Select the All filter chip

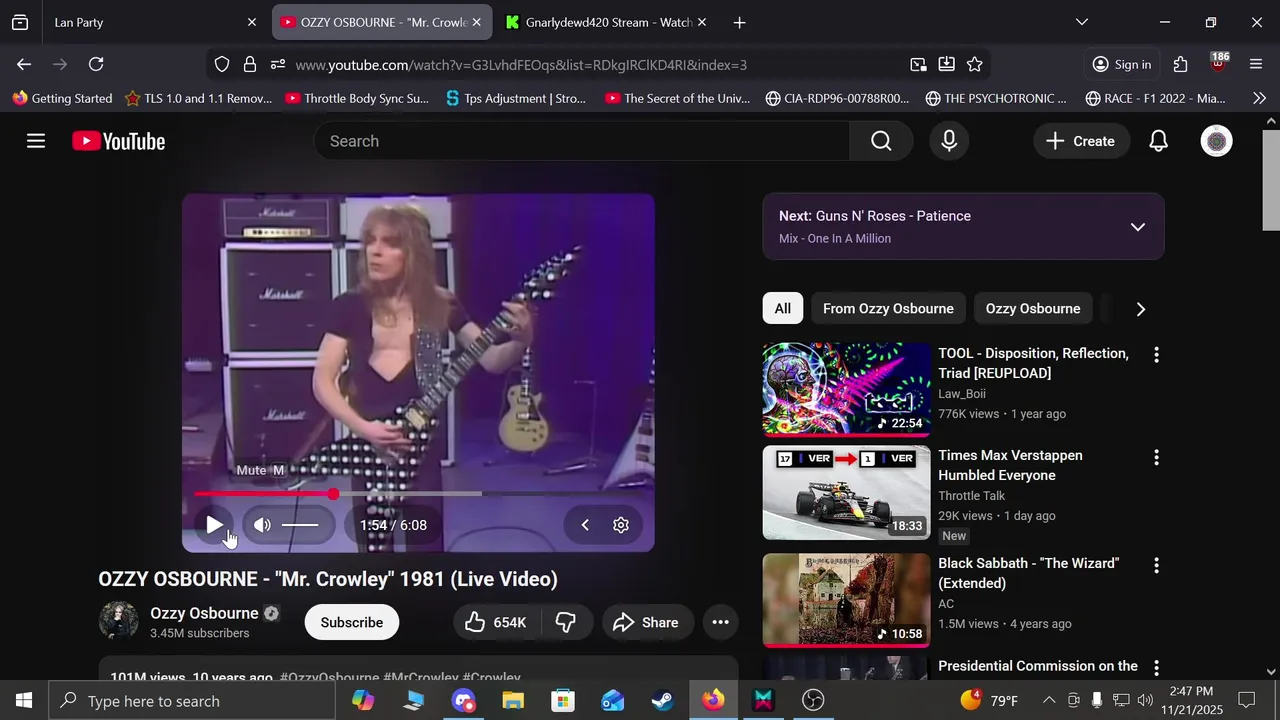pyautogui.click(x=782, y=308)
